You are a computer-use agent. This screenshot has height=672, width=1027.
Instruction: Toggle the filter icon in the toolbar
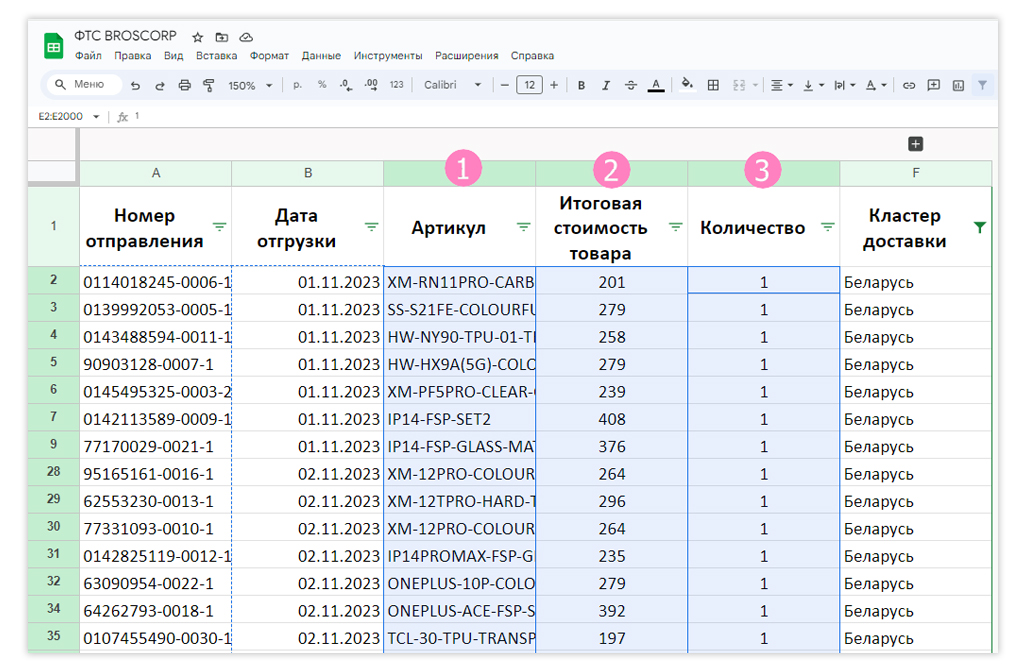pos(982,85)
